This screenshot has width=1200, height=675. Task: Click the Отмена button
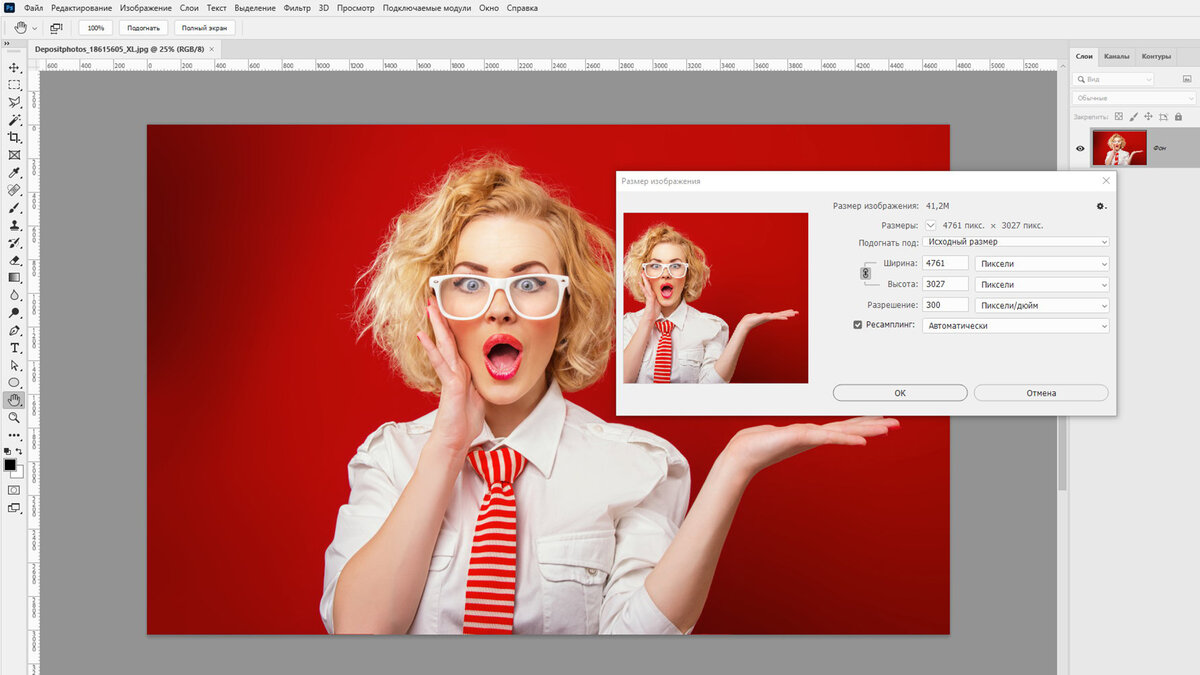pos(1041,393)
